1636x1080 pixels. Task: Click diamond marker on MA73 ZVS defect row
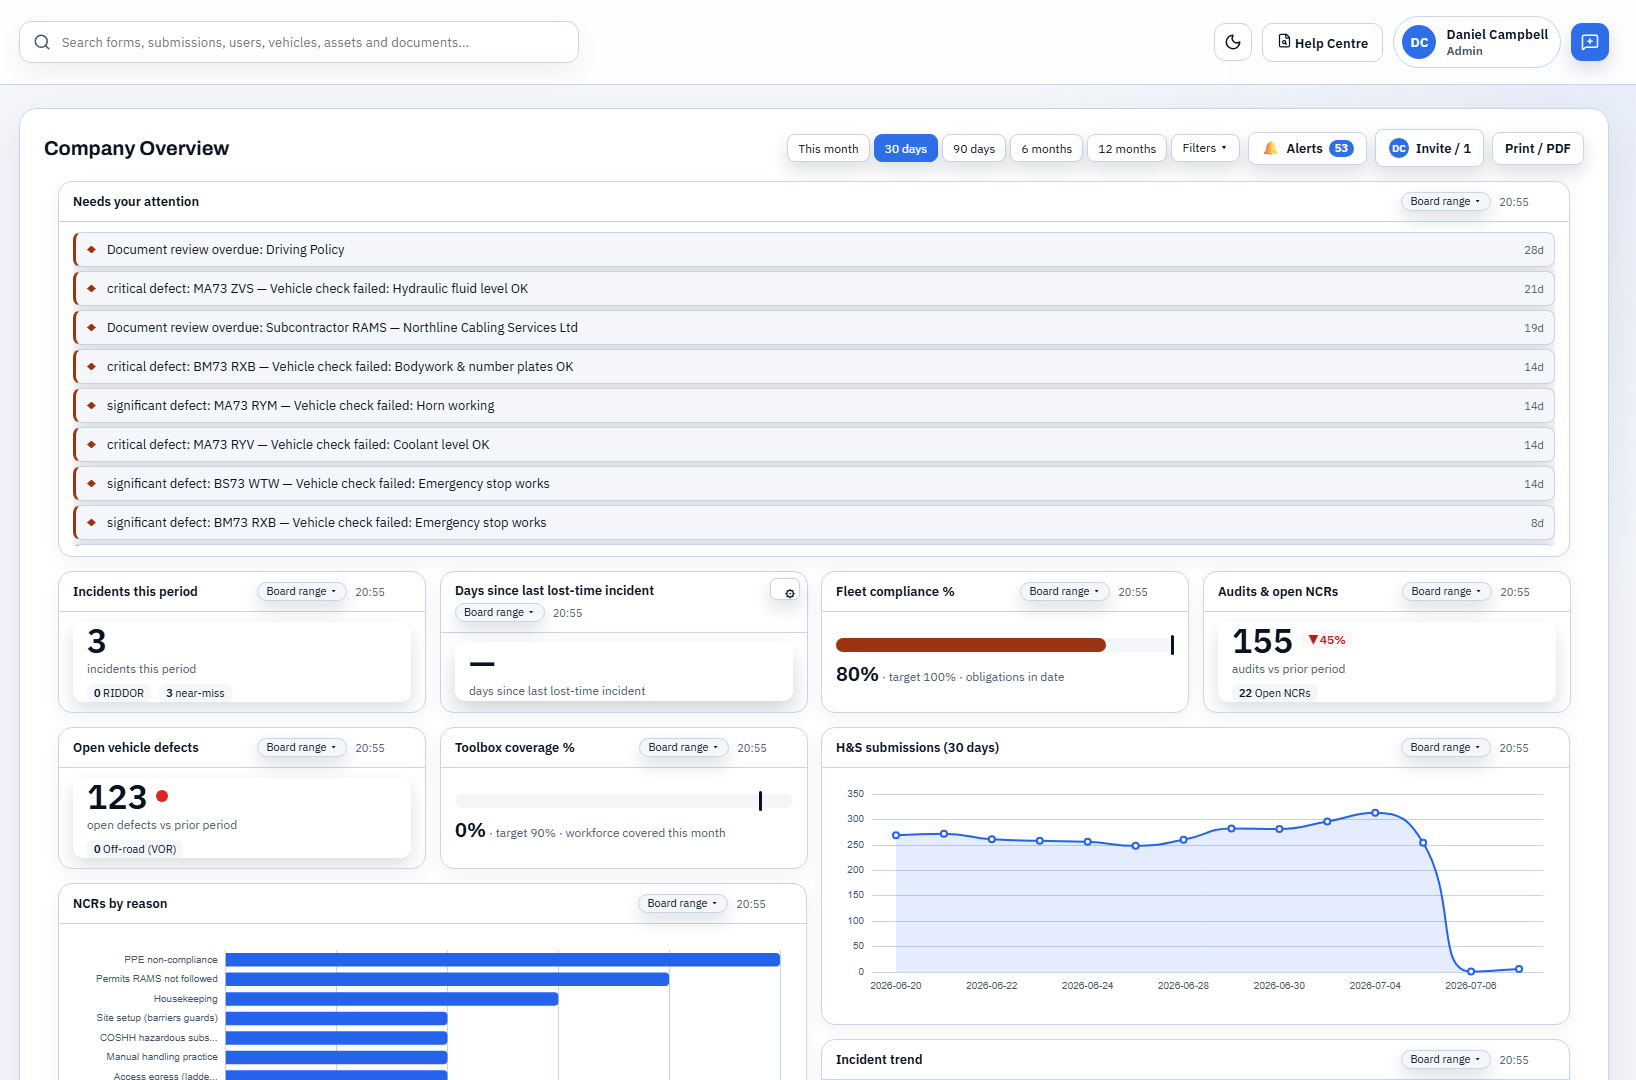[91, 288]
